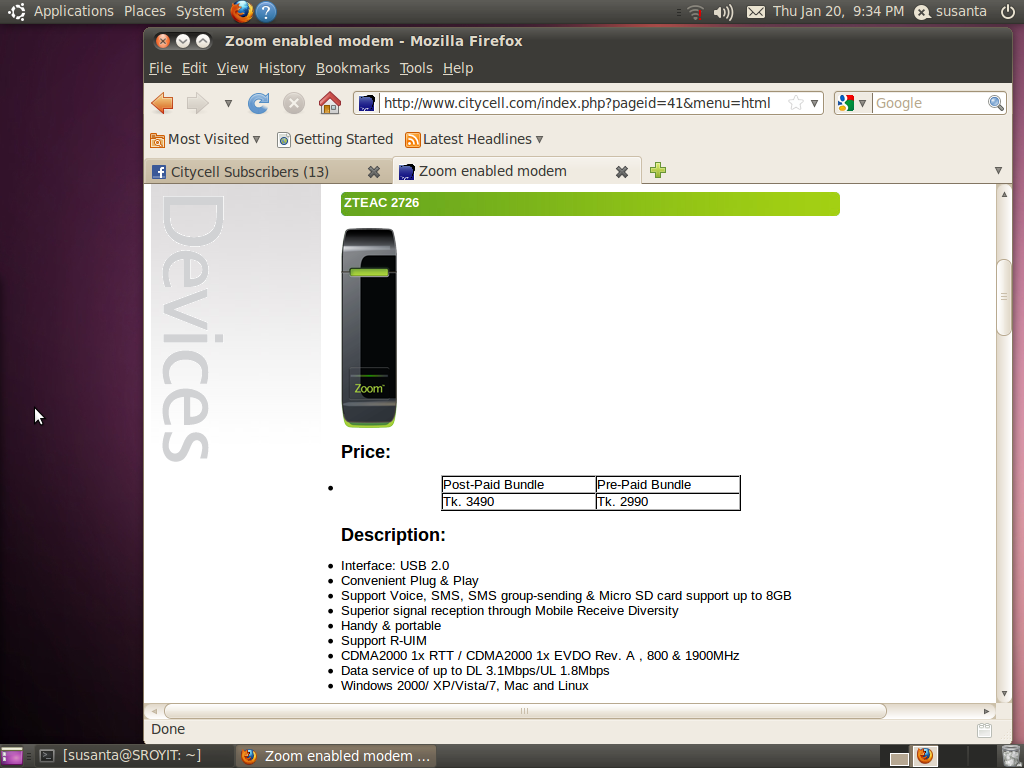Reload the current page
Viewport: 1024px width, 768px height.
(259, 103)
